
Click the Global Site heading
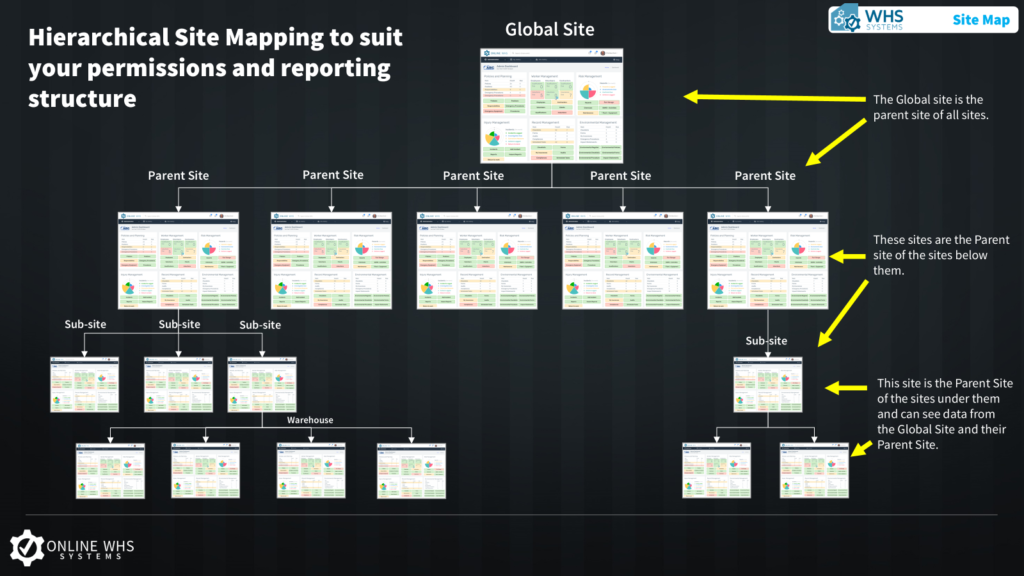click(x=551, y=30)
